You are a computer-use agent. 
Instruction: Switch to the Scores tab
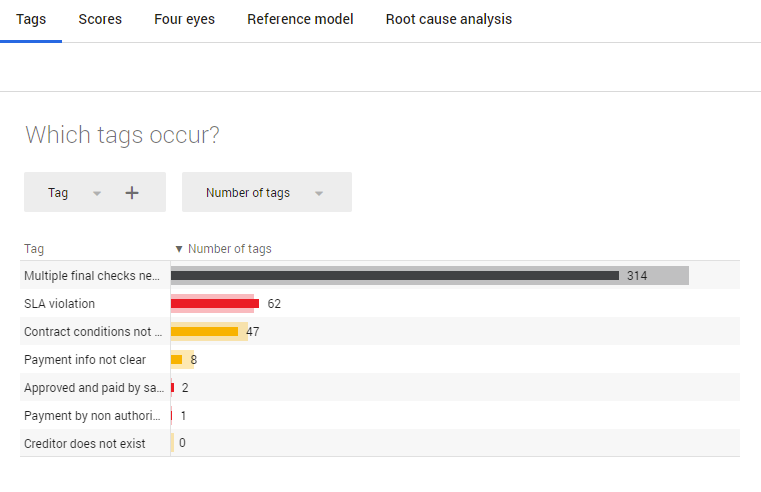click(x=100, y=19)
